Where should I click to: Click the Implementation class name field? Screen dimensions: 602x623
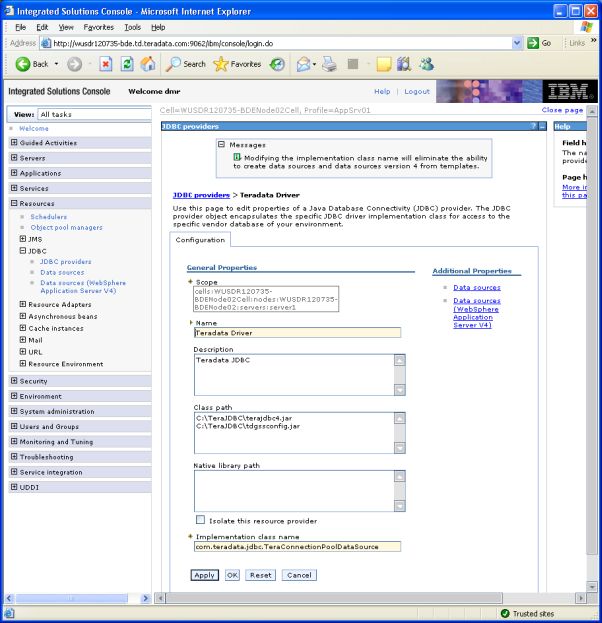point(297,546)
